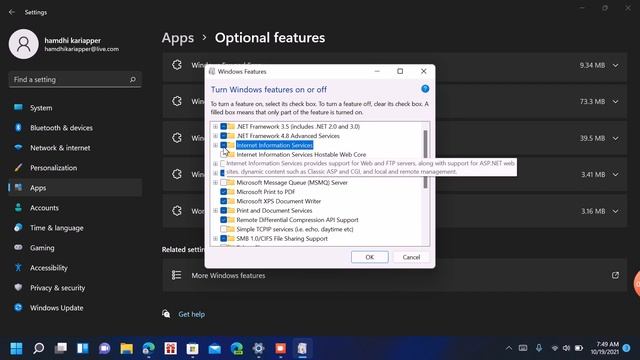
Task: Click the Find a setting search box
Action: [x=75, y=80]
